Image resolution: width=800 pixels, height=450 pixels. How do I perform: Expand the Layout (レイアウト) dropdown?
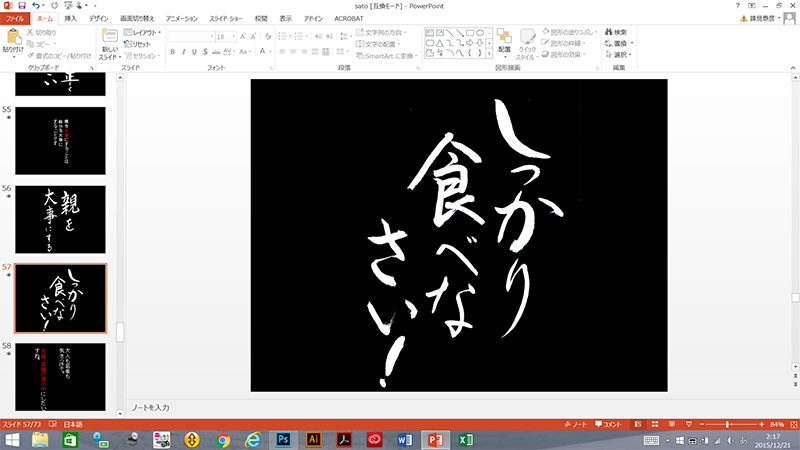(x=143, y=33)
